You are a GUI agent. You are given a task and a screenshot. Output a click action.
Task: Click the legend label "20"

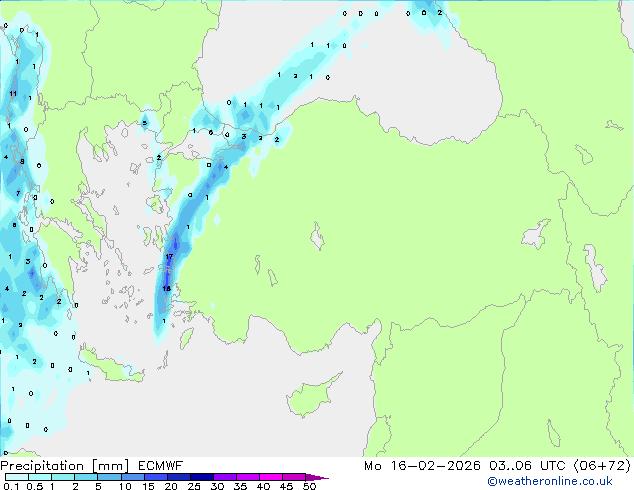pyautogui.click(x=171, y=486)
